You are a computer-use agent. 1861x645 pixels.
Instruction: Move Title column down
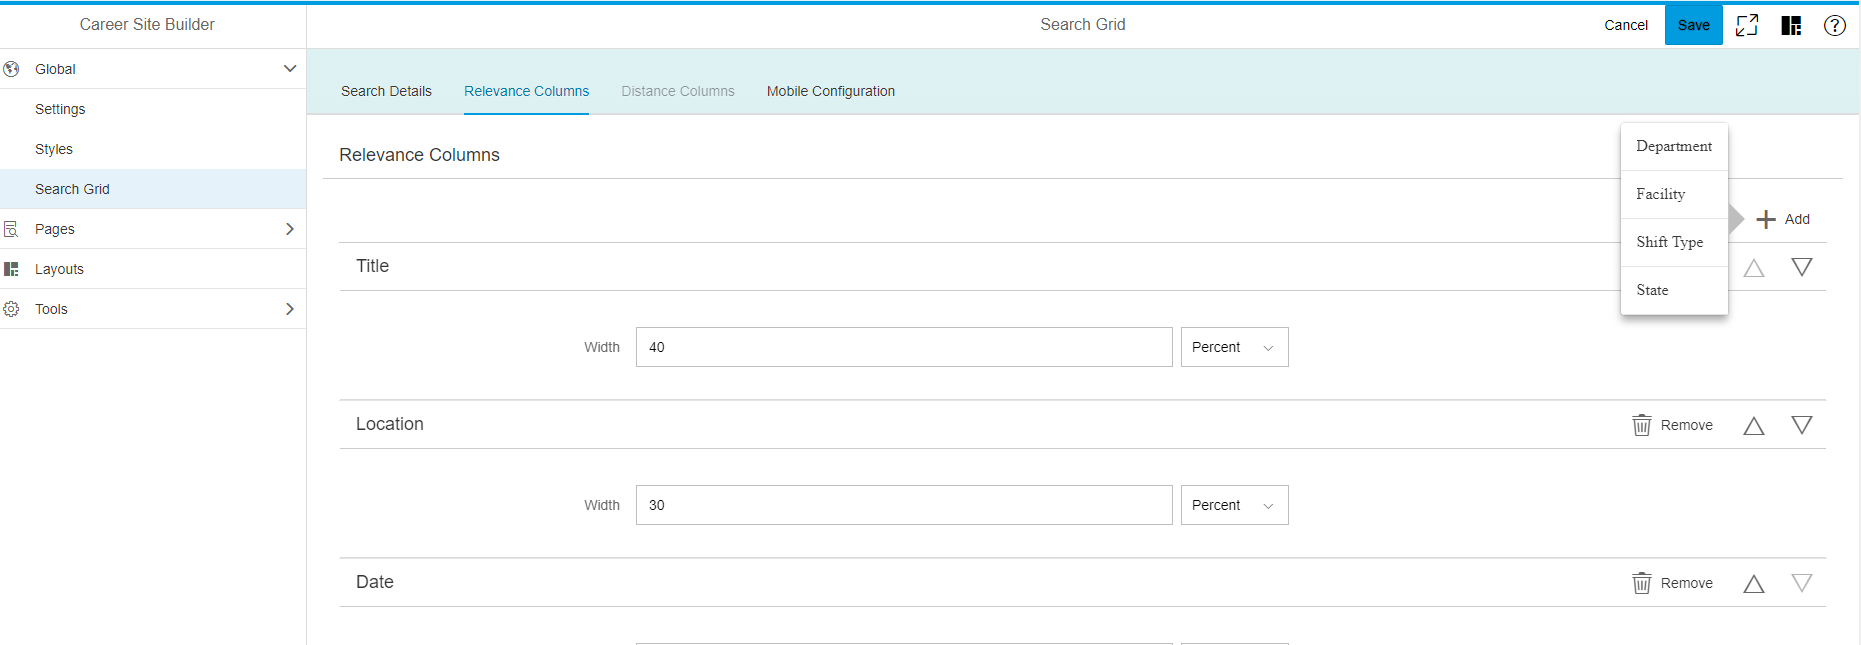pyautogui.click(x=1802, y=267)
